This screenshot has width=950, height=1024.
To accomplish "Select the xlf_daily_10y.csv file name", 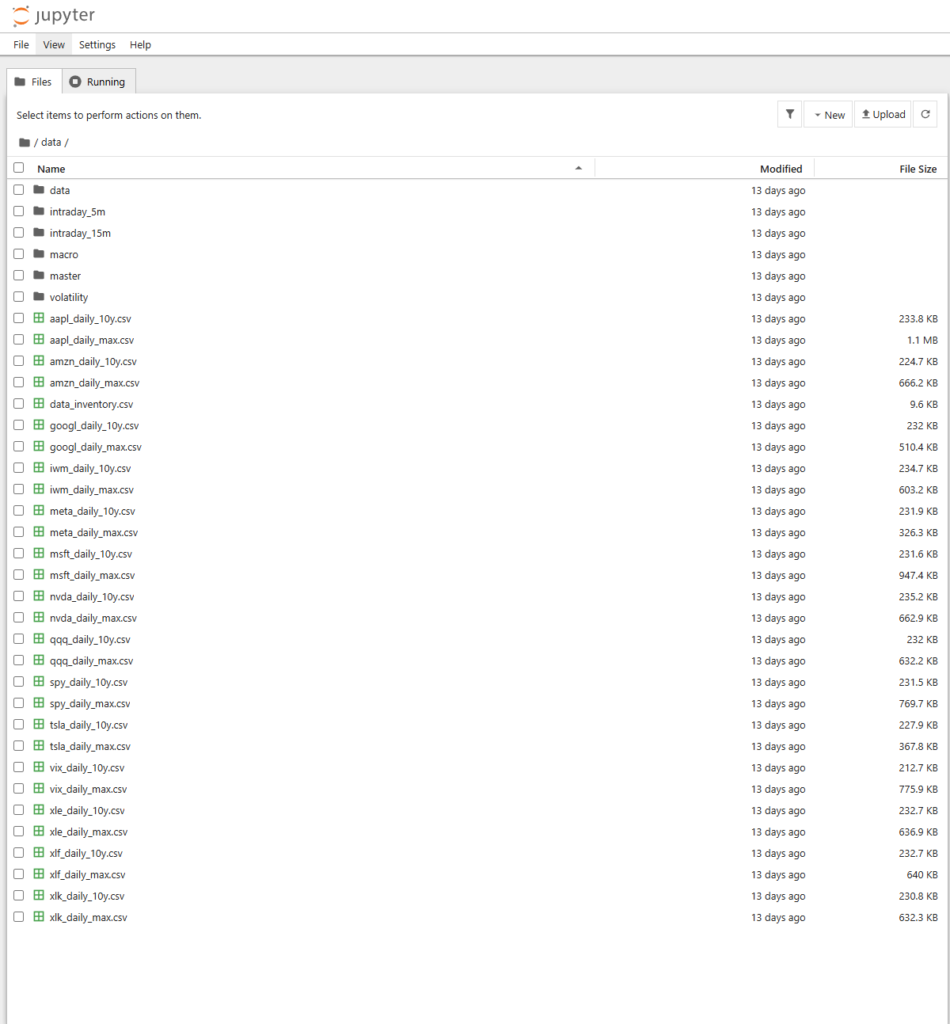I will click(86, 853).
